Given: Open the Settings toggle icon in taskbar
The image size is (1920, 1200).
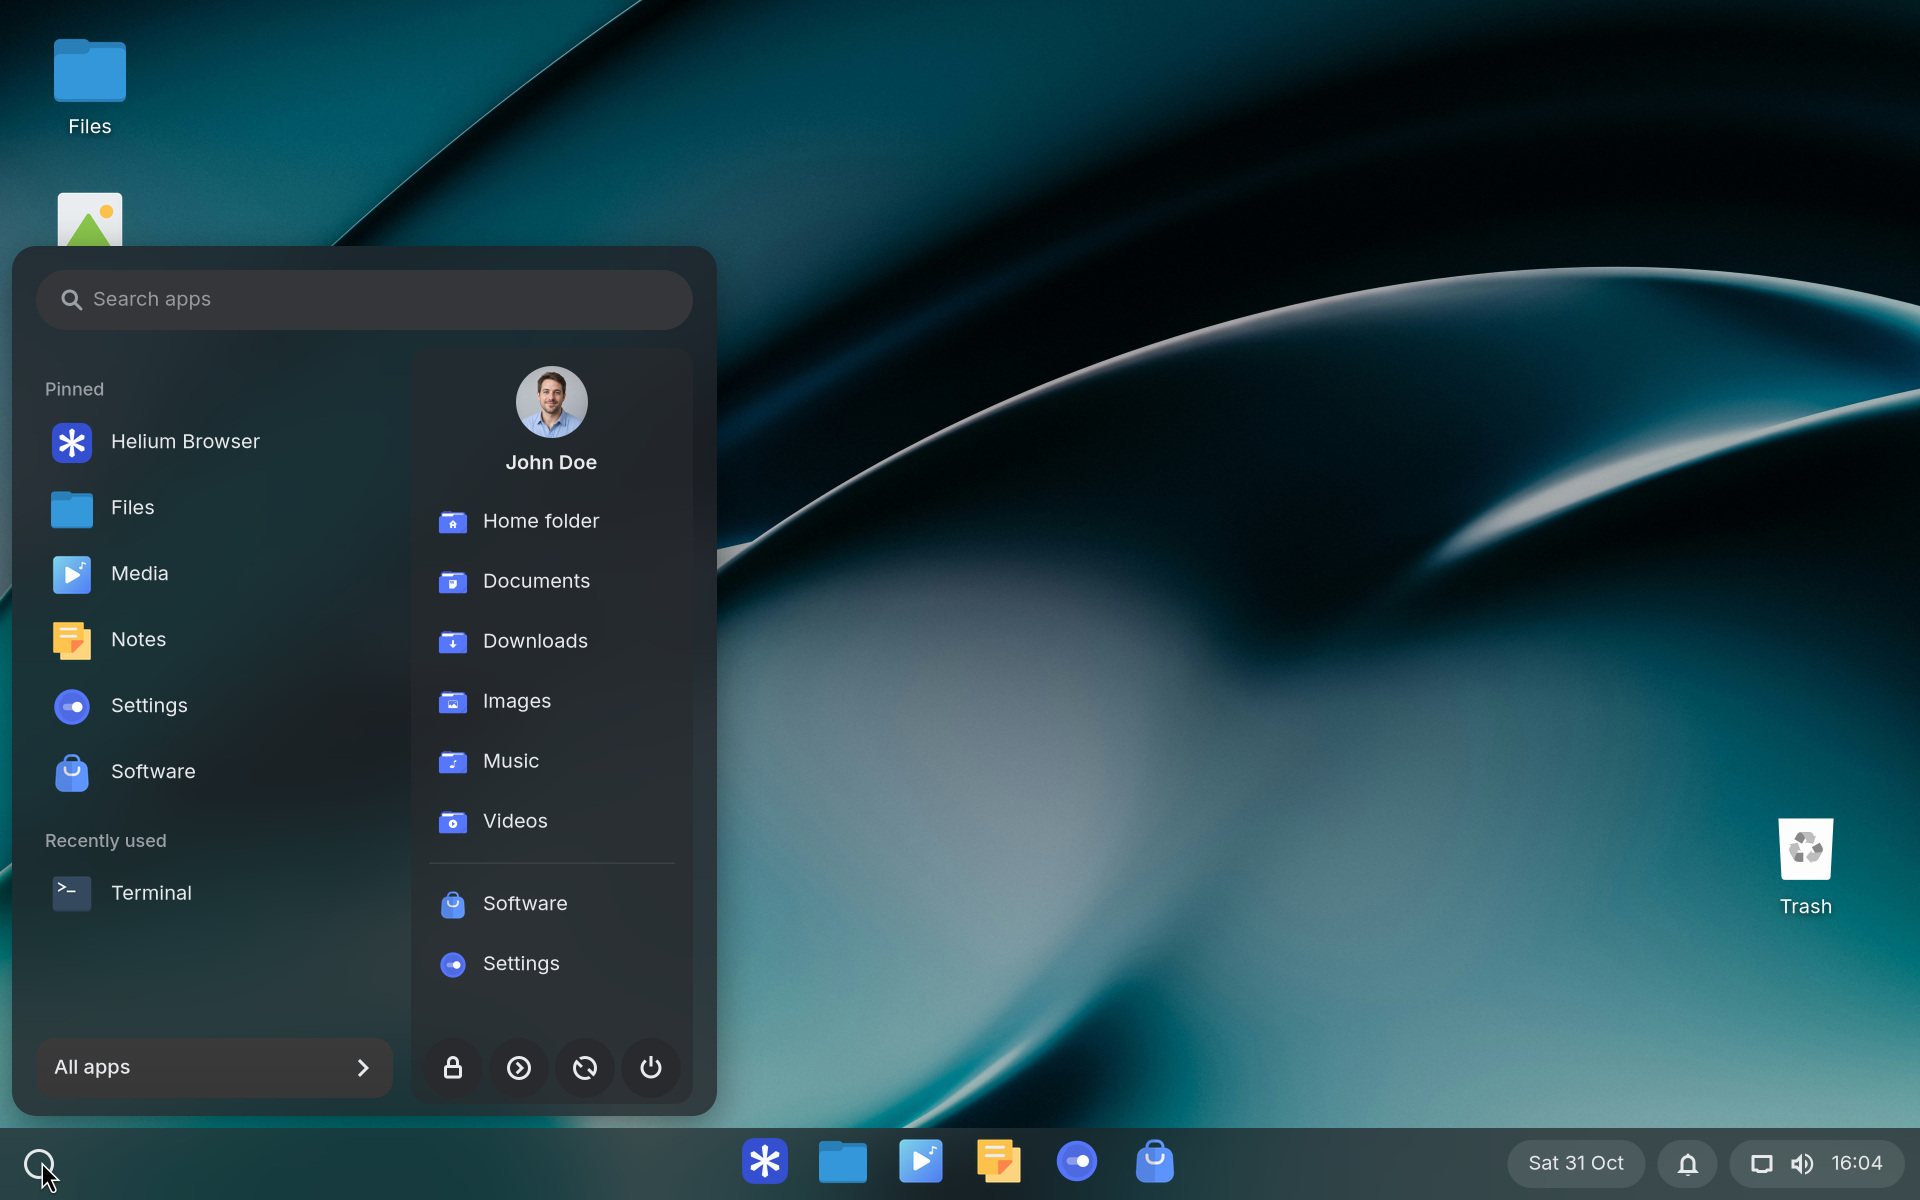Looking at the screenshot, I should 1077,1162.
